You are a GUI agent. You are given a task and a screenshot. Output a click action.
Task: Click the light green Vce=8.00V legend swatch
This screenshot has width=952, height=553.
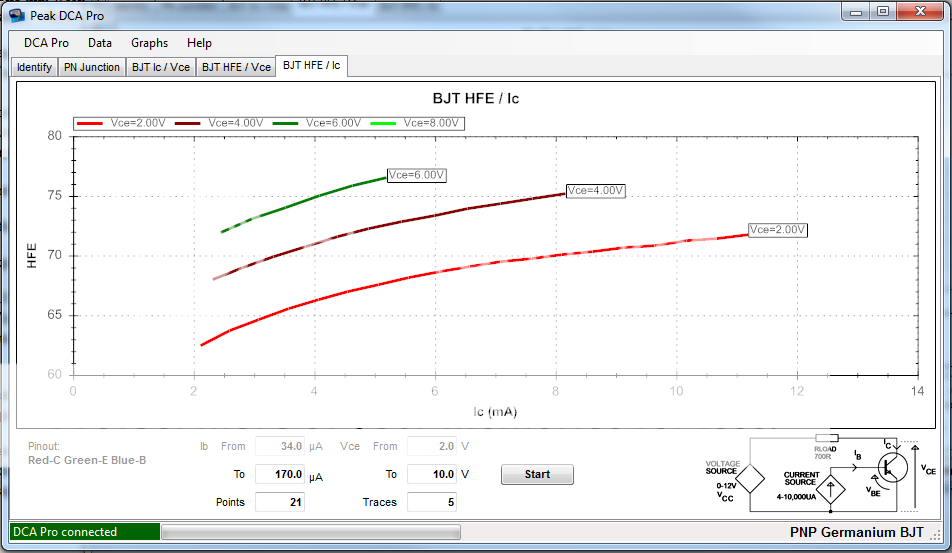[x=384, y=123]
